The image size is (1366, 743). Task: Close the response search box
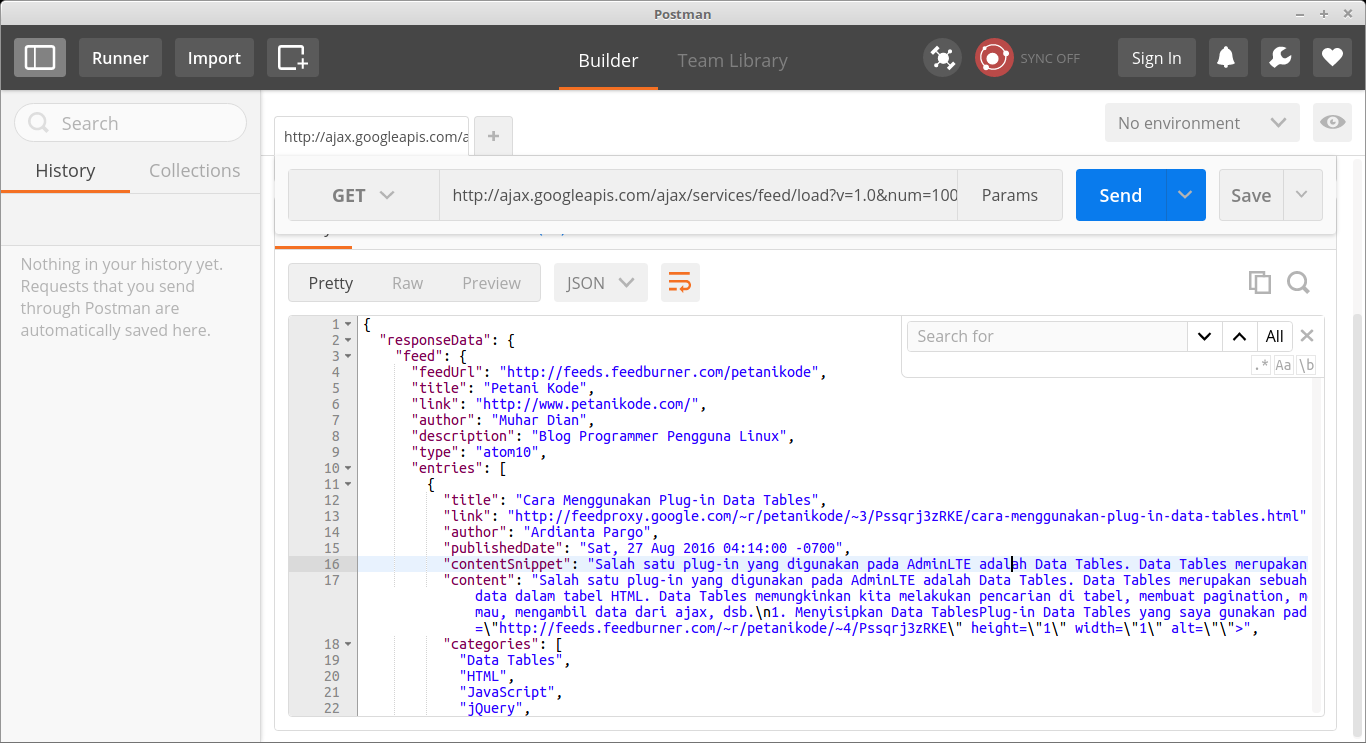point(1307,336)
